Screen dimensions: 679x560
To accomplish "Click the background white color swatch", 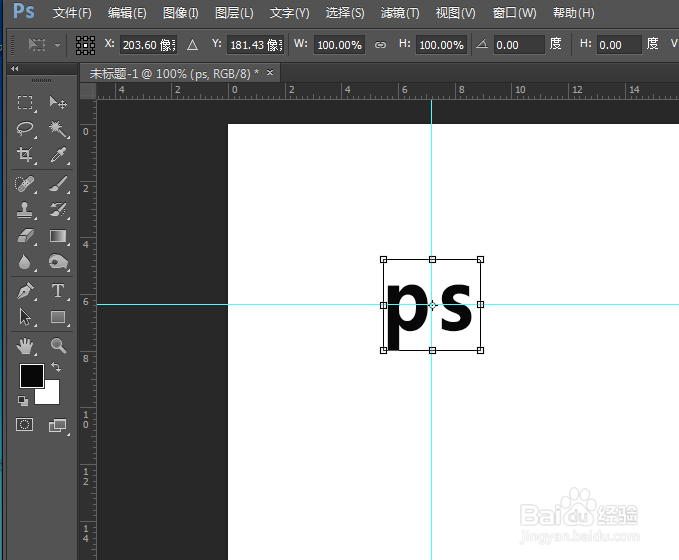I will [x=51, y=395].
